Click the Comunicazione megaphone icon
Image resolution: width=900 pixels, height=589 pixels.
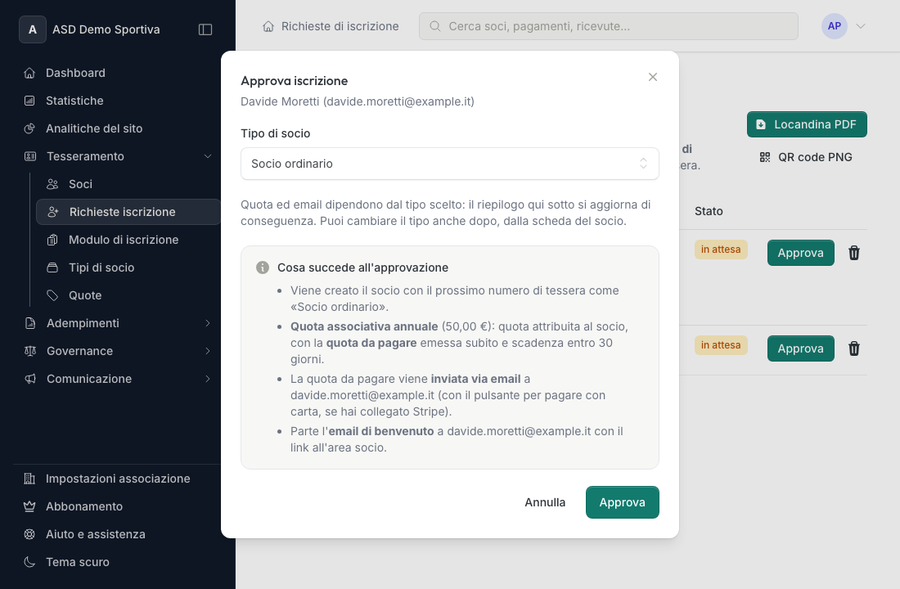click(x=30, y=379)
